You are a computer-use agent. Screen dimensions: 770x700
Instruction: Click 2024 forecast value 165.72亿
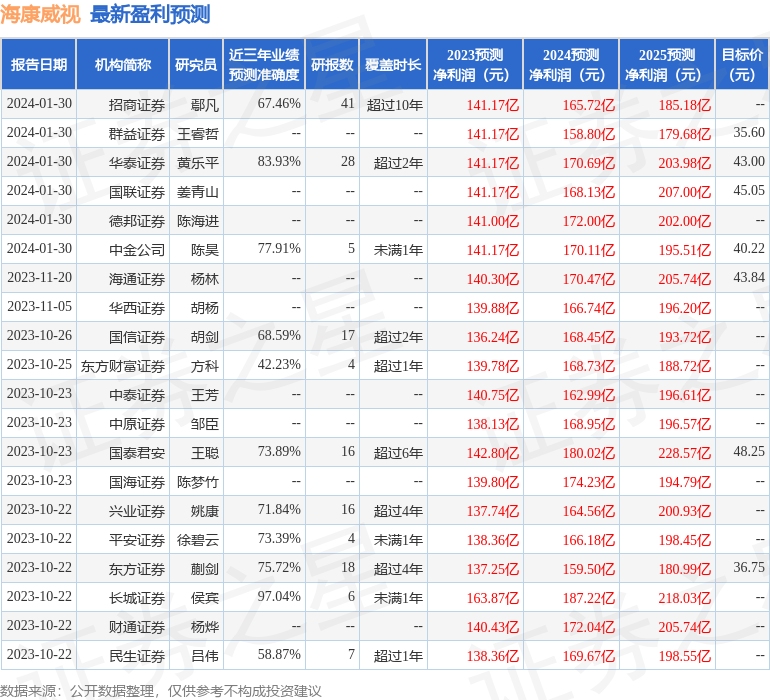pos(589,105)
